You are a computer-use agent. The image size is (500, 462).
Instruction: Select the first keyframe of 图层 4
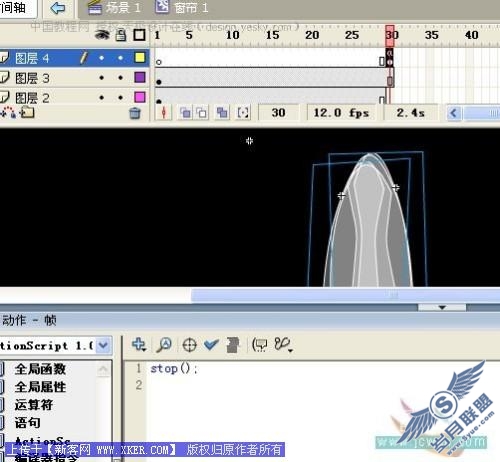159,58
